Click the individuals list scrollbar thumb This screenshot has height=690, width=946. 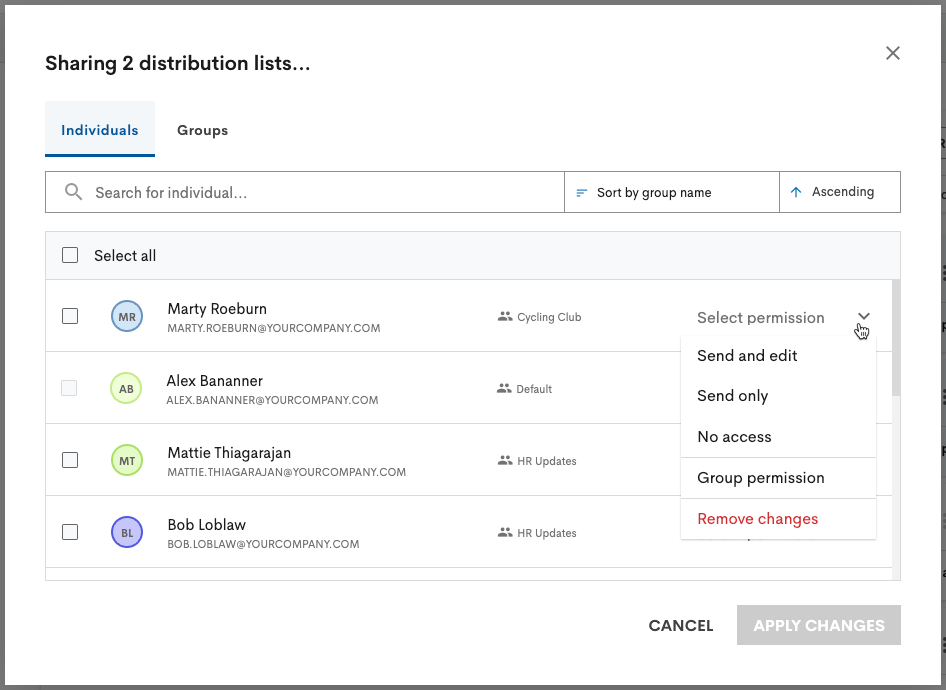(896, 338)
